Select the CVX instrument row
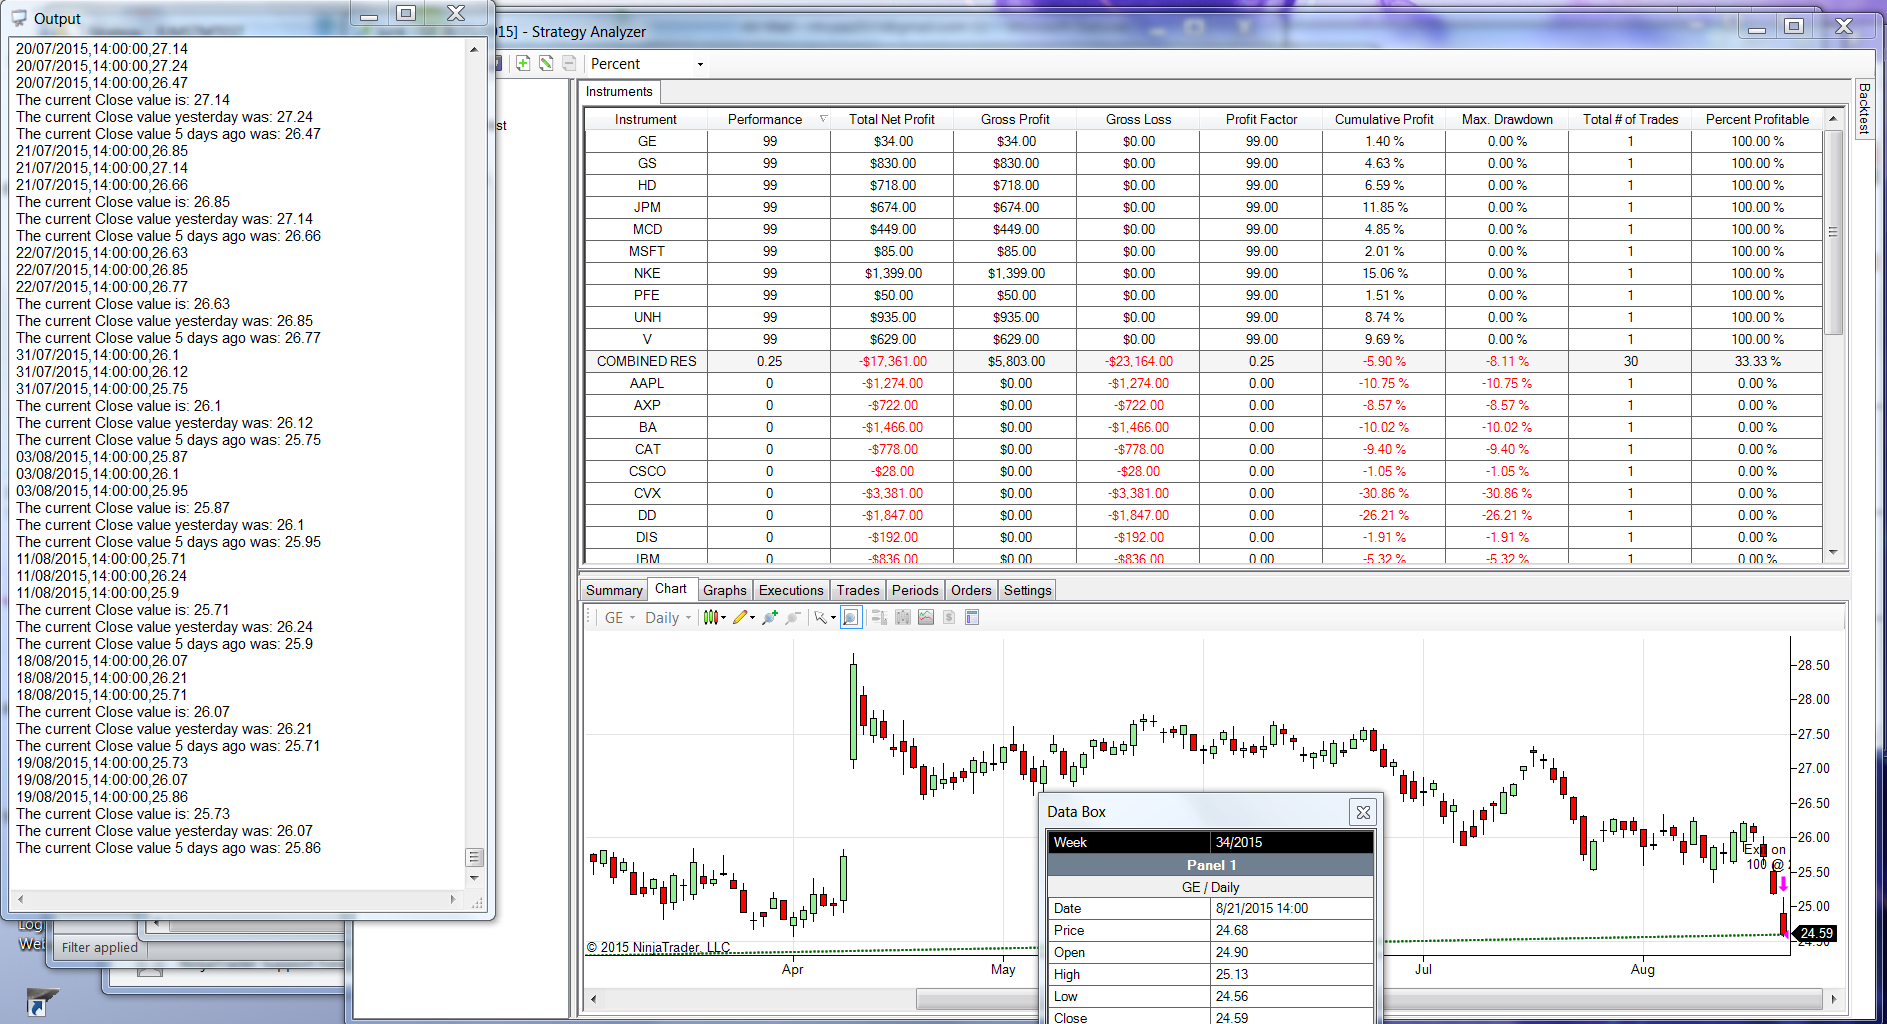Viewport: 1887px width, 1024px height. 1203,493
